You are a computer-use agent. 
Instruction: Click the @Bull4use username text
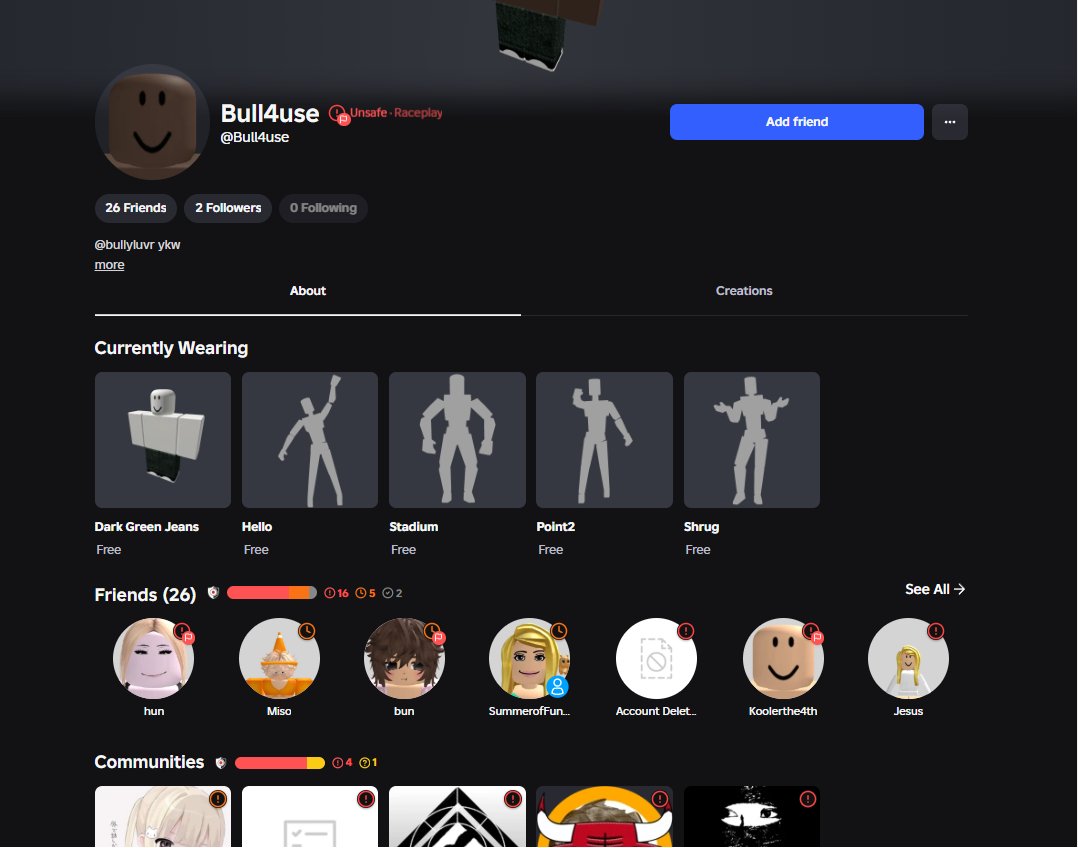click(254, 138)
